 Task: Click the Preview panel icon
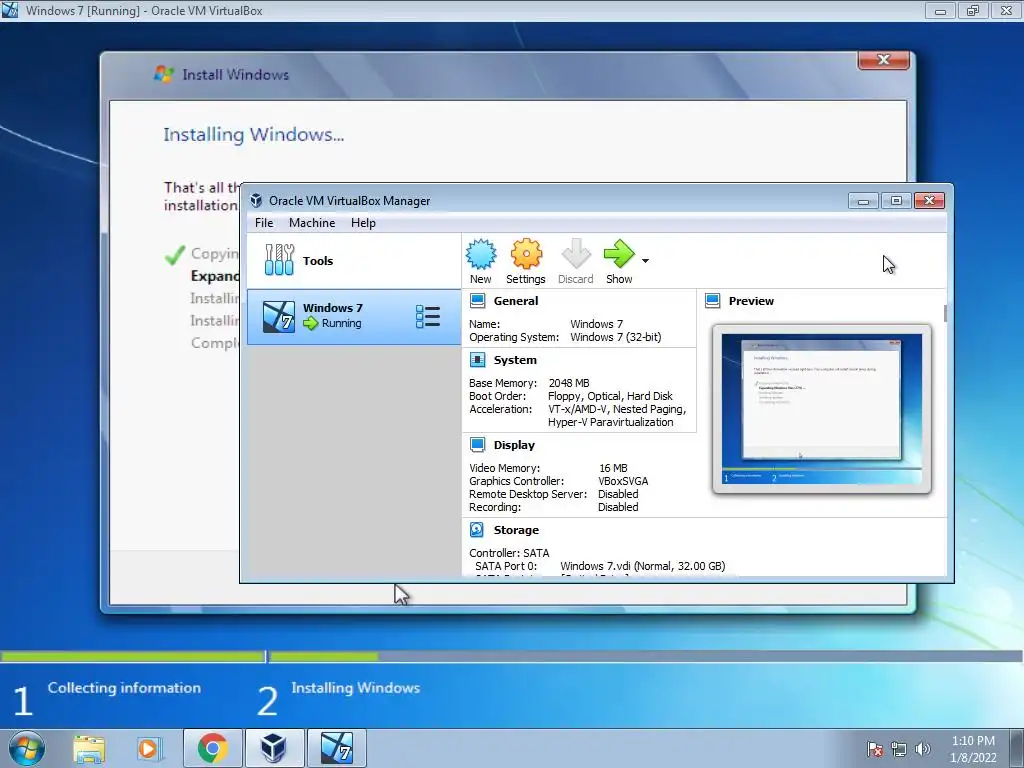click(x=712, y=300)
